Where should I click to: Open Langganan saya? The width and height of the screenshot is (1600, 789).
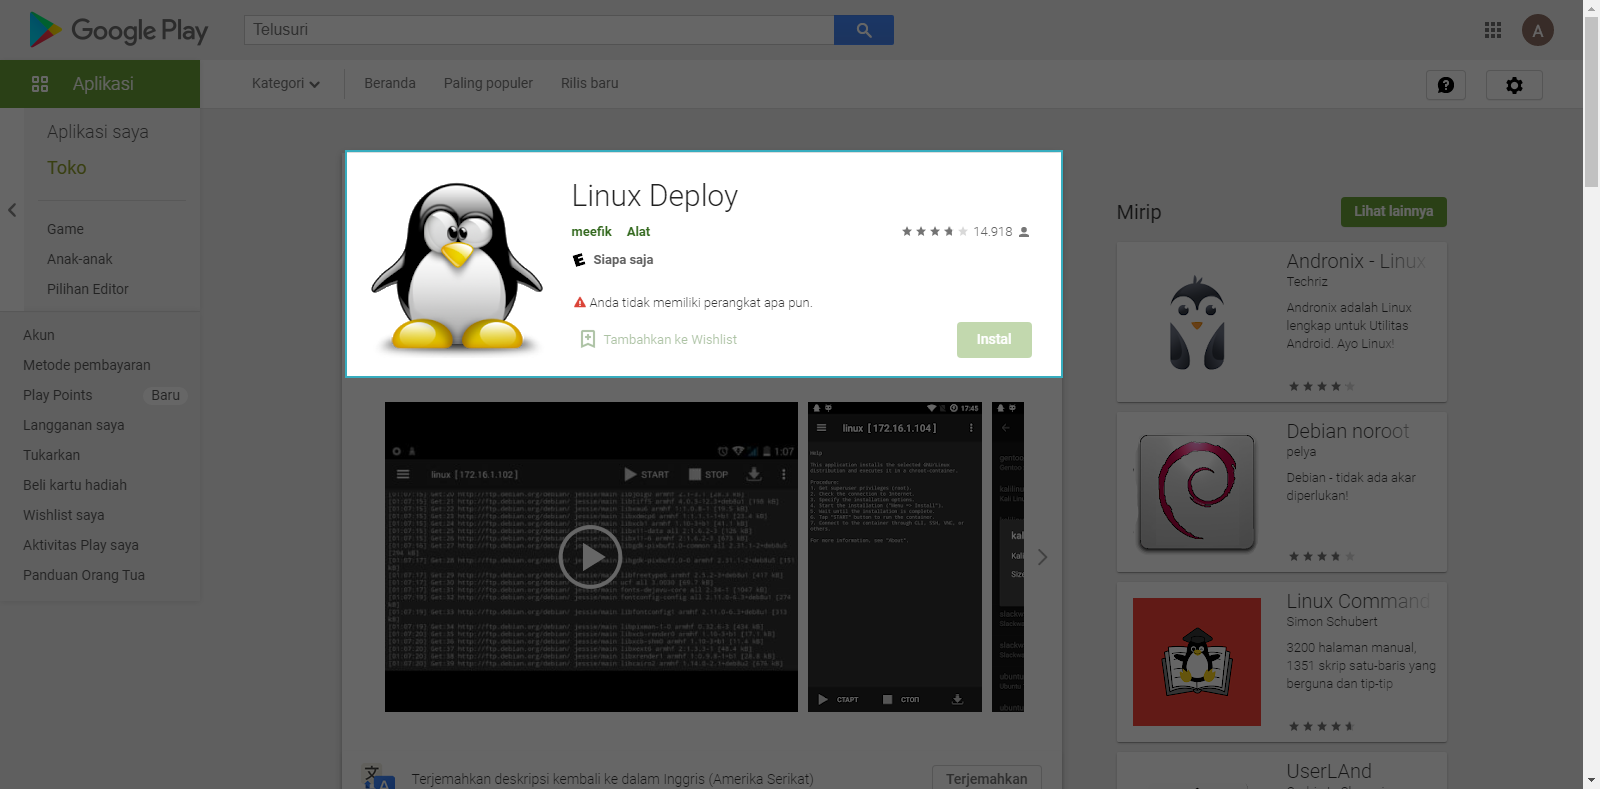coord(74,425)
